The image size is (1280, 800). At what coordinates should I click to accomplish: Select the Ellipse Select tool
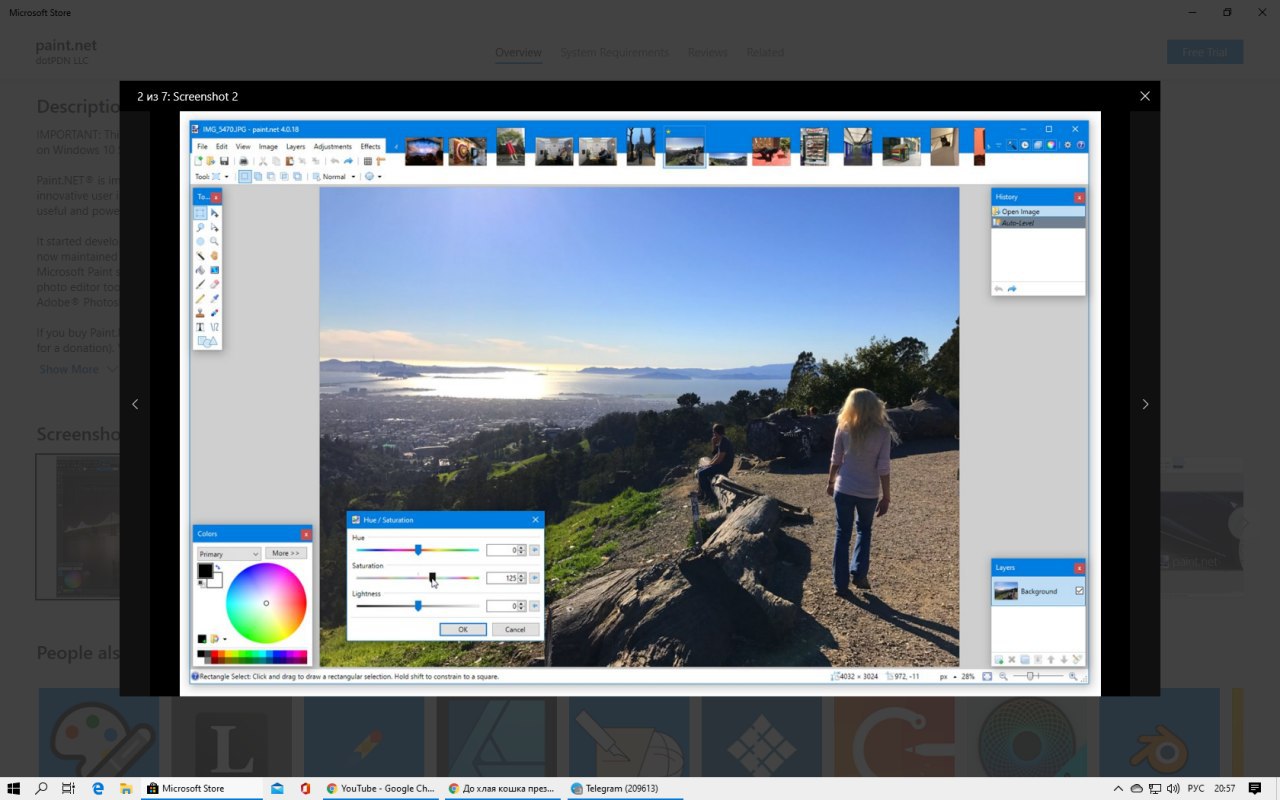200,241
